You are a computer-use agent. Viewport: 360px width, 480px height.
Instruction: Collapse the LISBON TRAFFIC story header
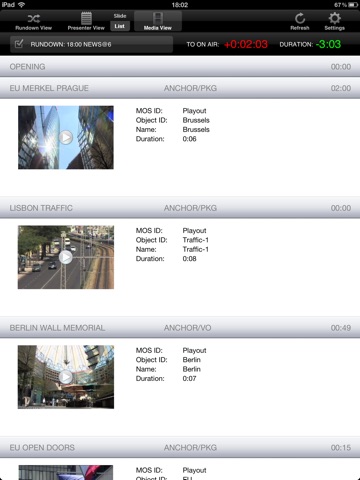[180, 208]
